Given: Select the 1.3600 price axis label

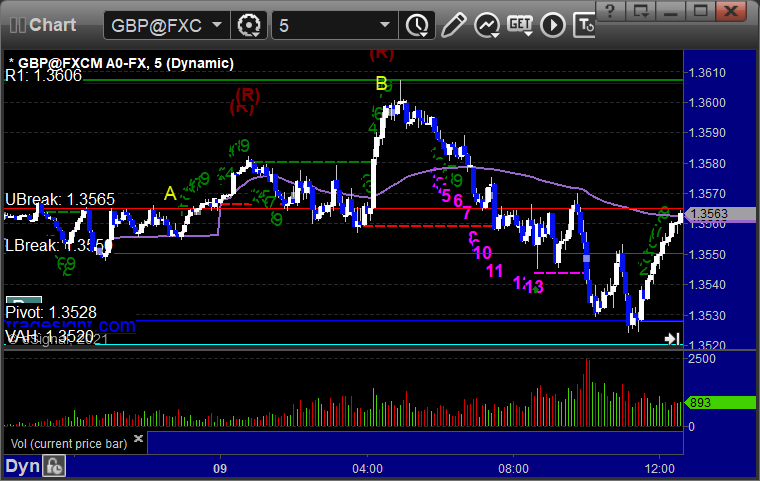Looking at the screenshot, I should (x=707, y=103).
